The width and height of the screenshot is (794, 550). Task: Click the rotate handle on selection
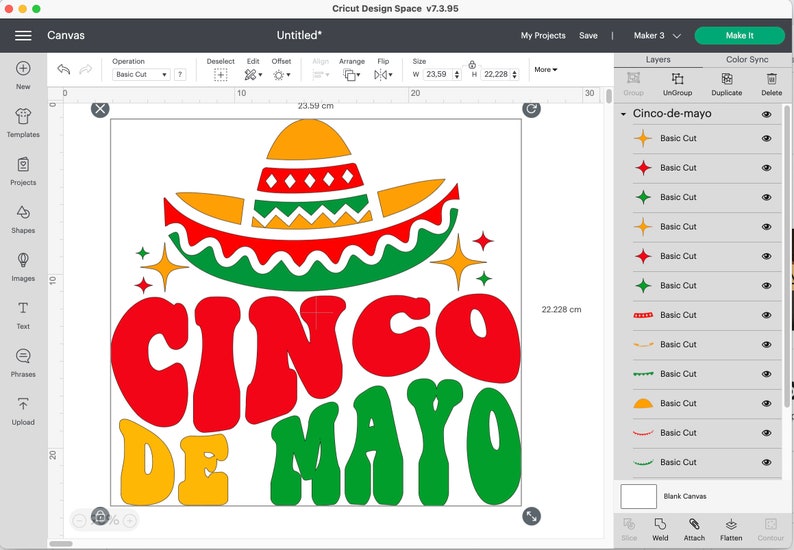tap(531, 108)
